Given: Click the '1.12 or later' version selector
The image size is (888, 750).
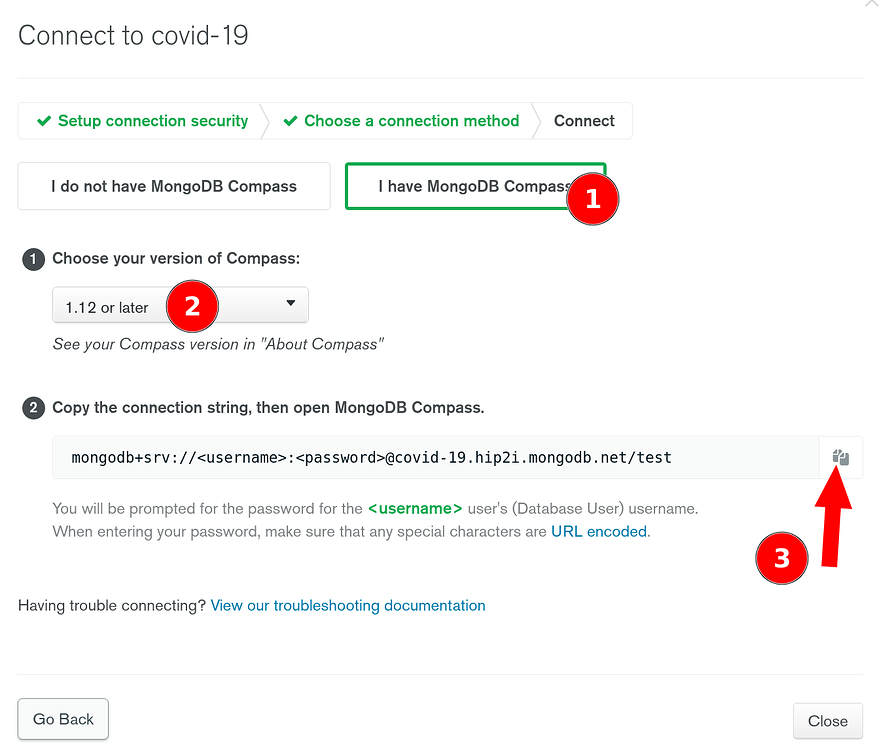Looking at the screenshot, I should pyautogui.click(x=180, y=305).
